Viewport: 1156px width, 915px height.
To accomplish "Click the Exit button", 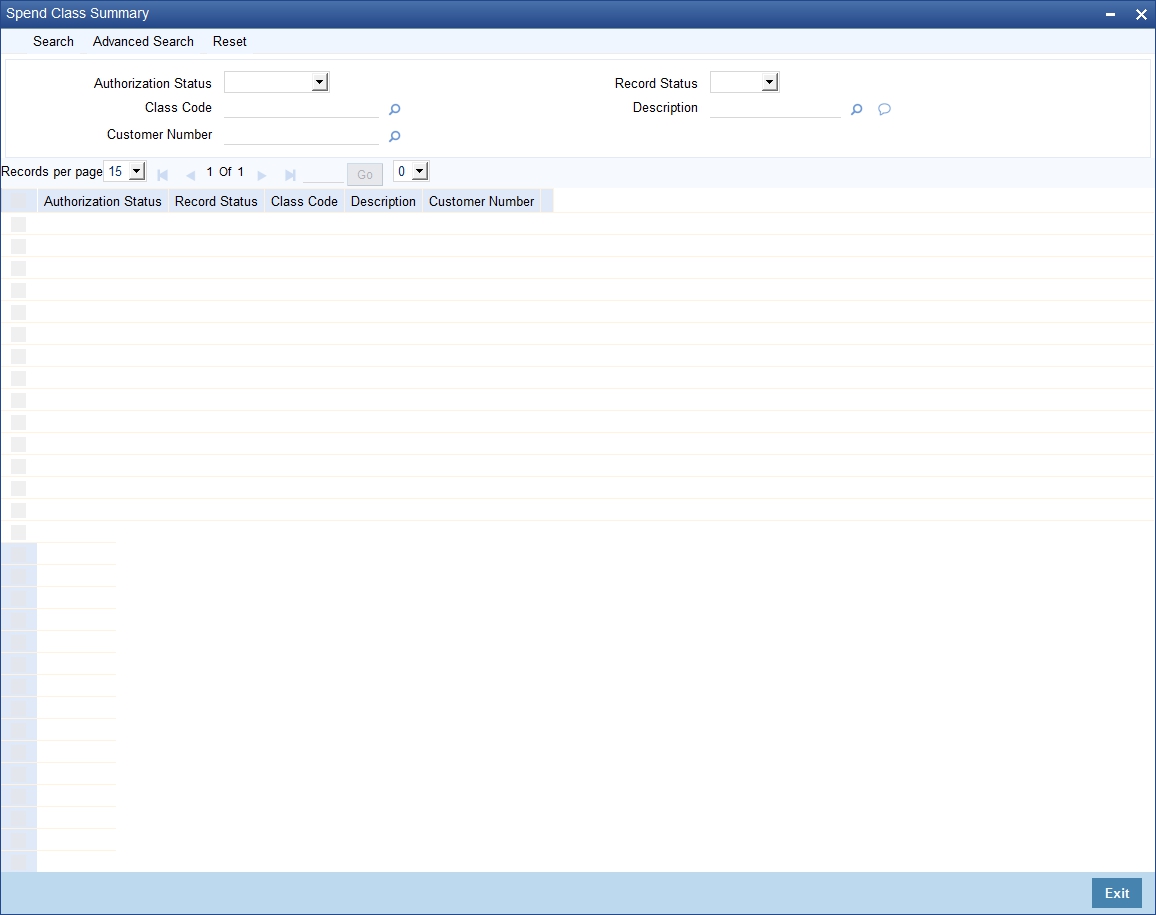I will pyautogui.click(x=1116, y=893).
